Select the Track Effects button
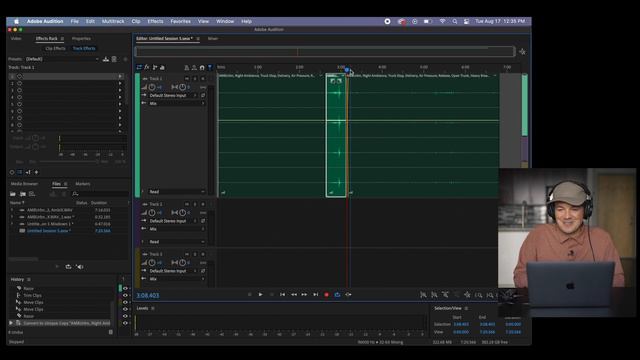The width and height of the screenshot is (640, 360). coord(84,48)
